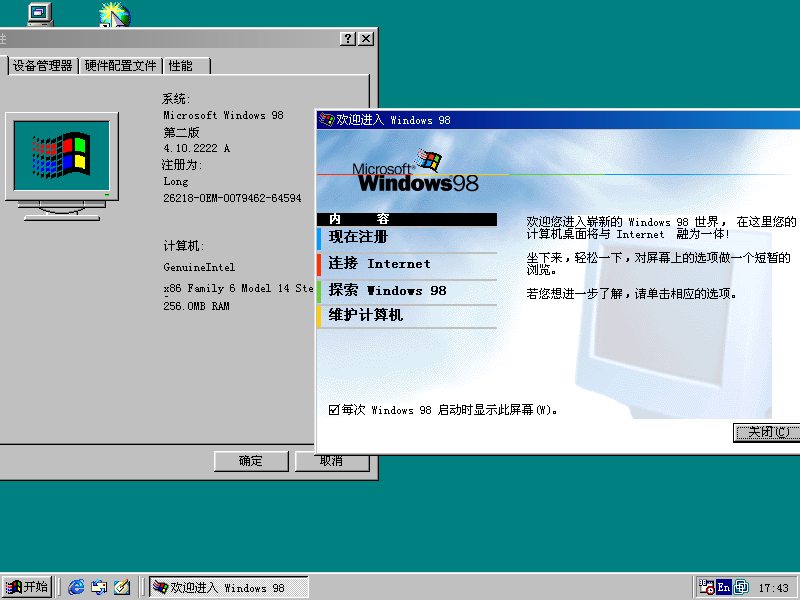Open the 硬件配置文件 tab
Screen dimensions: 800x600
[120, 66]
